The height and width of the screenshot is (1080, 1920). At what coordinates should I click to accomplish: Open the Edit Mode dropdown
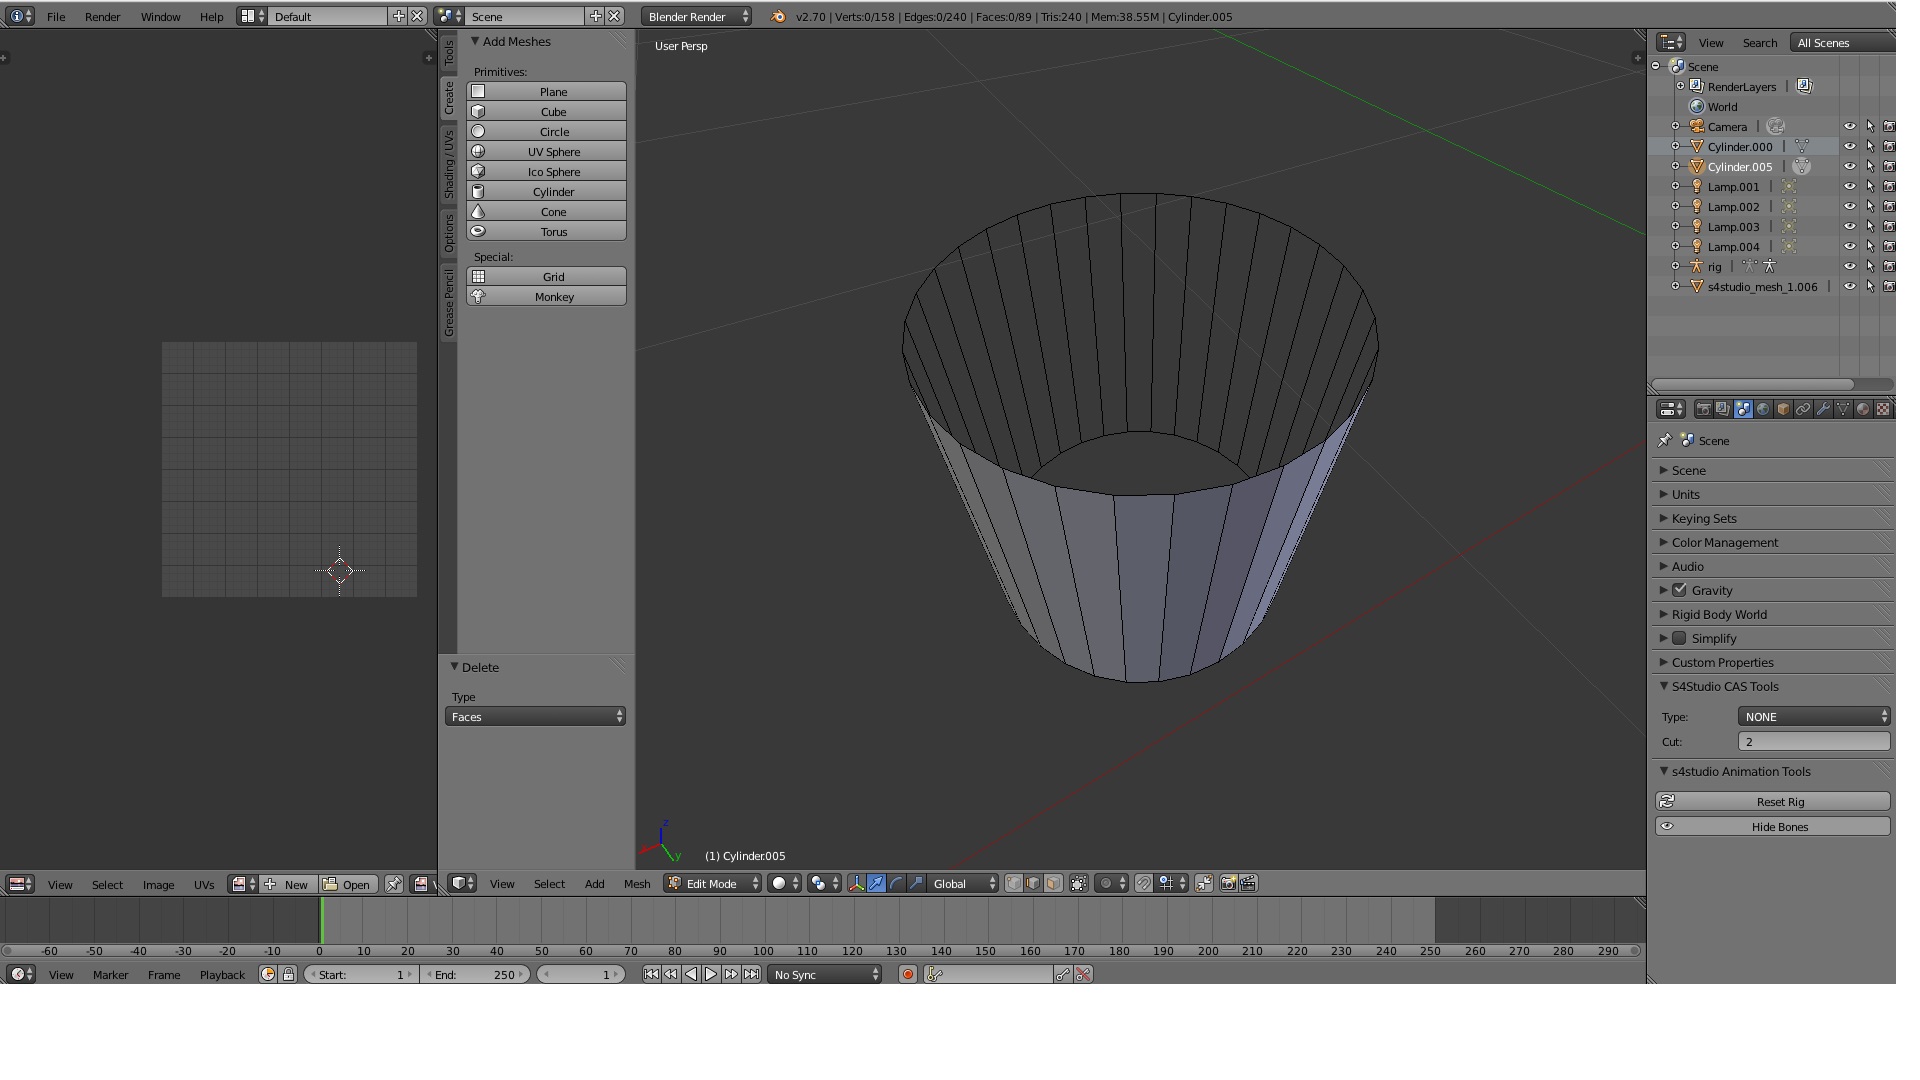(x=713, y=883)
